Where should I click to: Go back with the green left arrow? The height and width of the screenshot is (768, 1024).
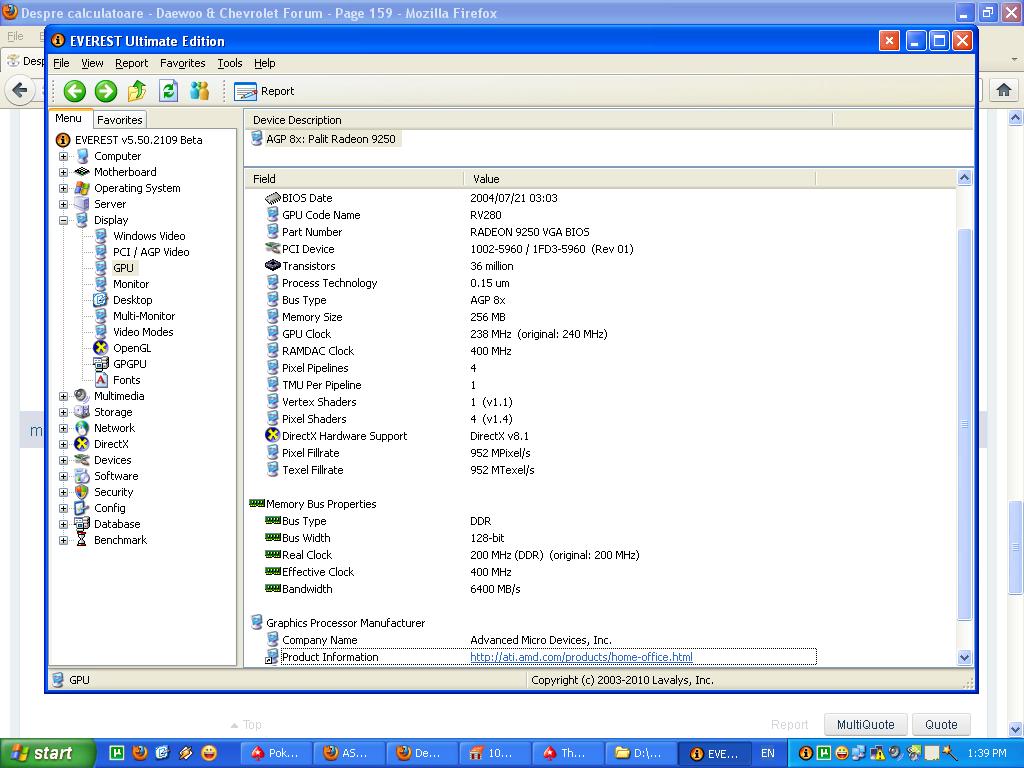point(74,91)
